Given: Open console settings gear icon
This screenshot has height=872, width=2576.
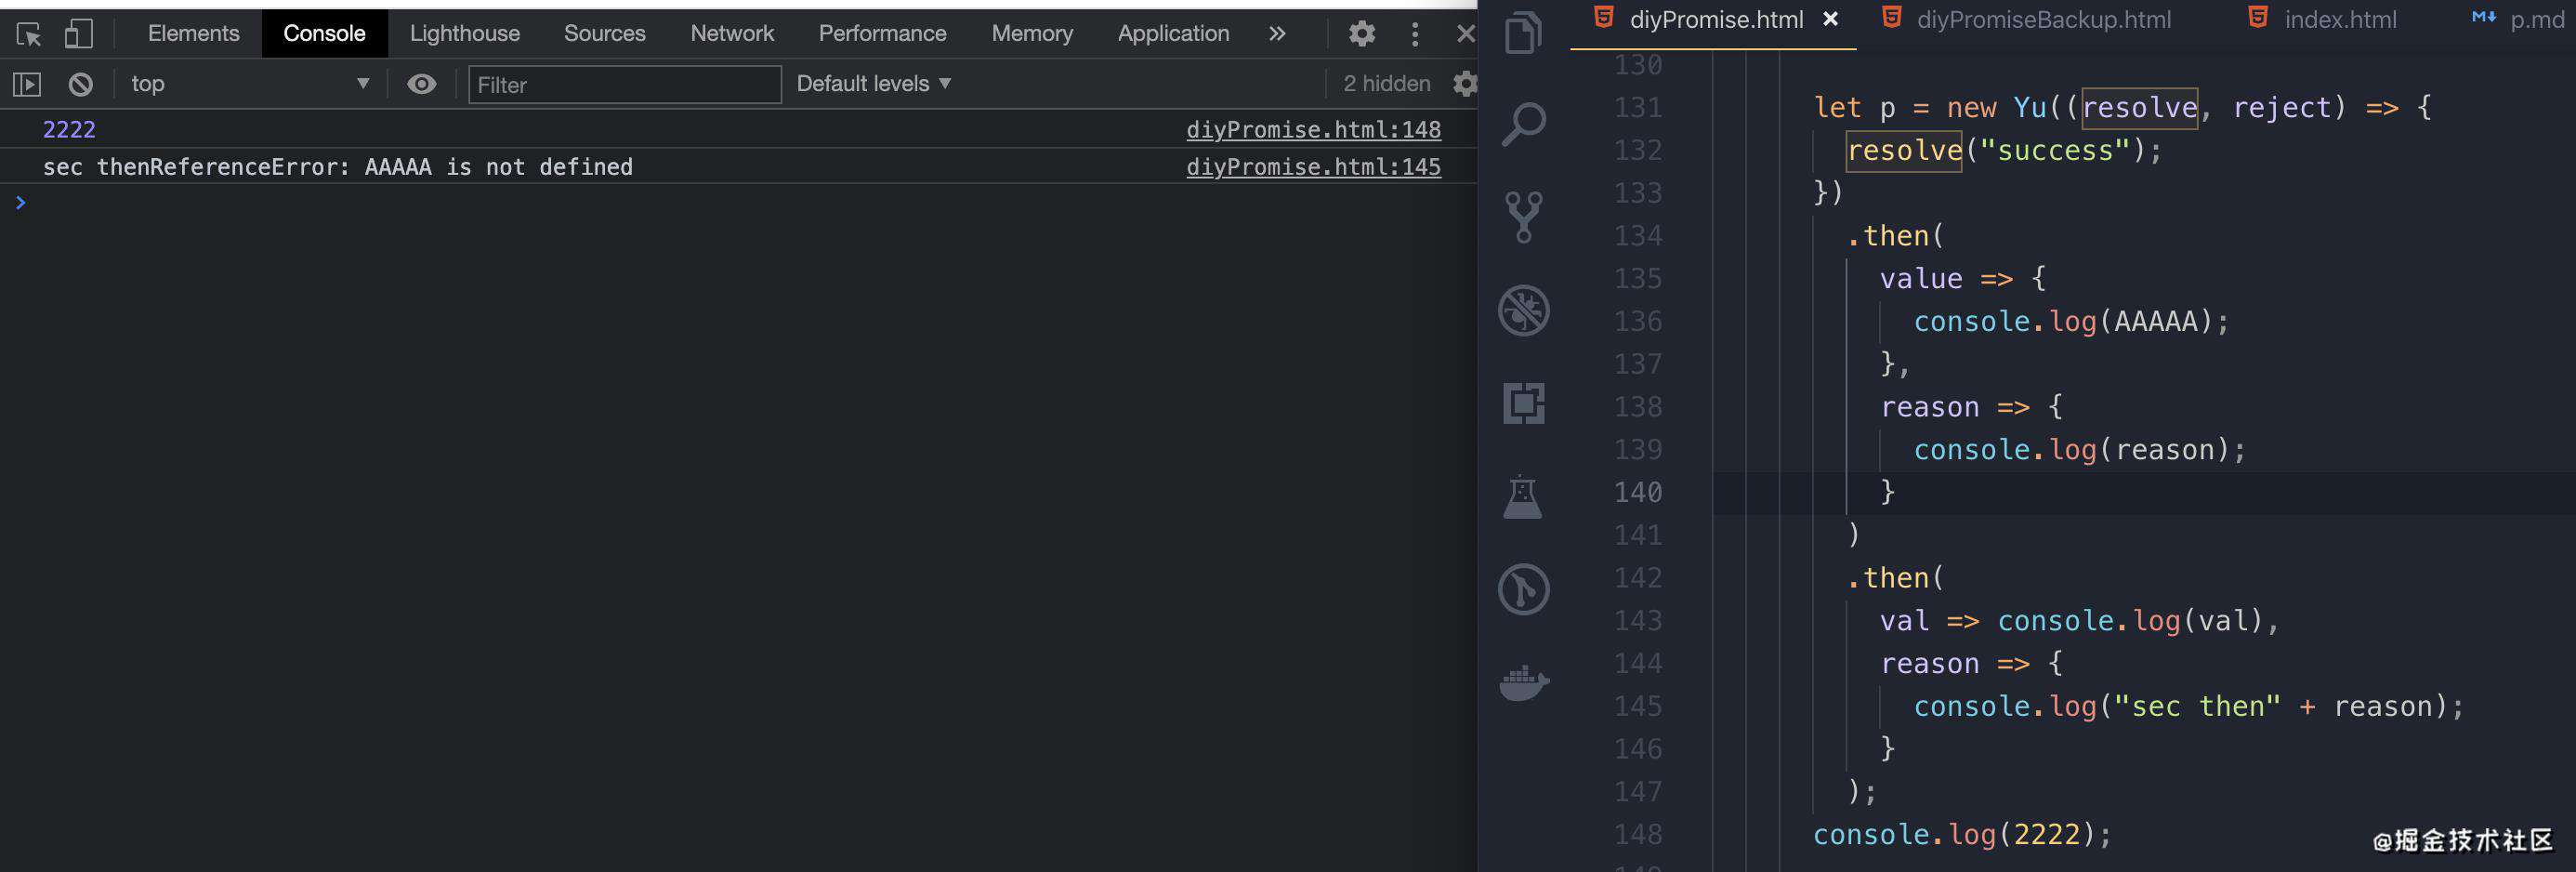Looking at the screenshot, I should [x=1465, y=84].
